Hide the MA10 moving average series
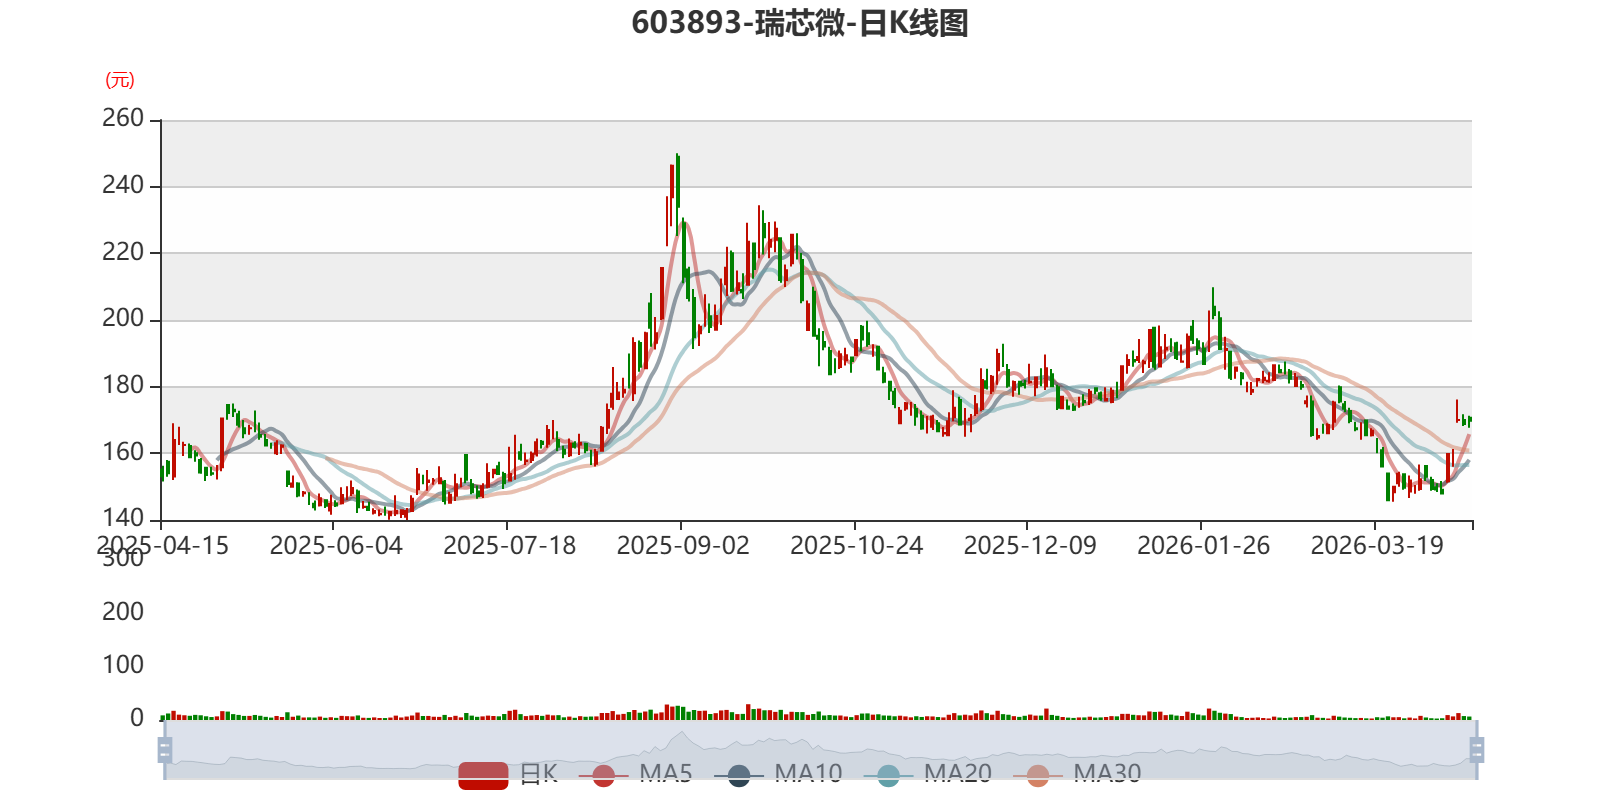 pyautogui.click(x=778, y=774)
